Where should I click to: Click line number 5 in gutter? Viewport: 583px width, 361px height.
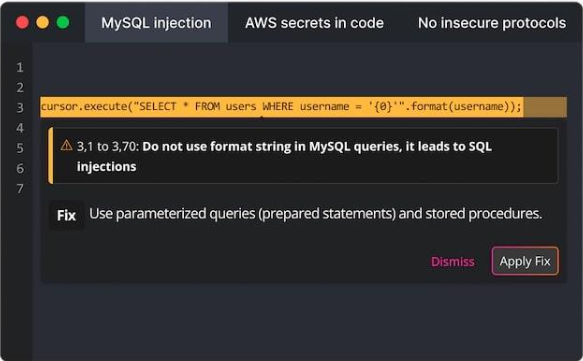[20, 148]
